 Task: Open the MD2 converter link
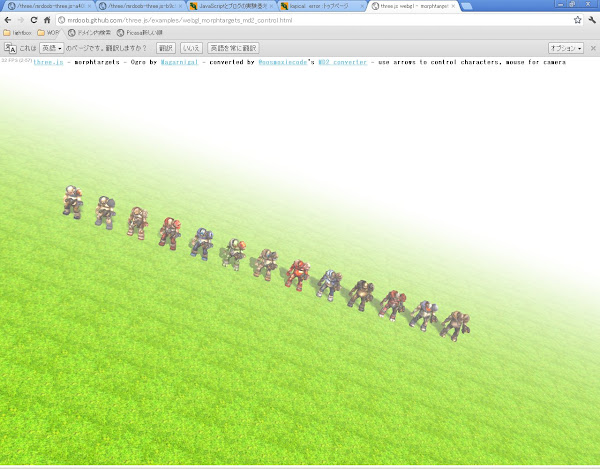coord(342,62)
